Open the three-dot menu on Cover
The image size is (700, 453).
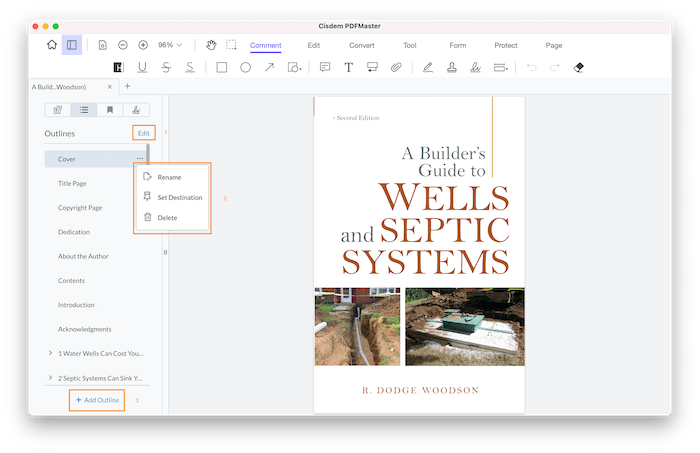click(x=140, y=158)
